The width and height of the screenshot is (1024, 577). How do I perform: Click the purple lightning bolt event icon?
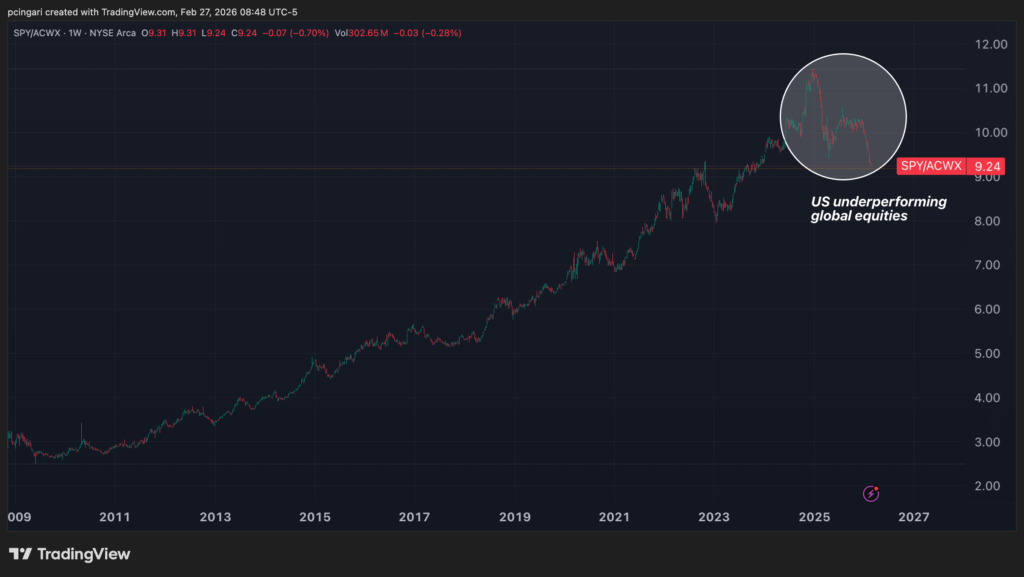[x=871, y=494]
